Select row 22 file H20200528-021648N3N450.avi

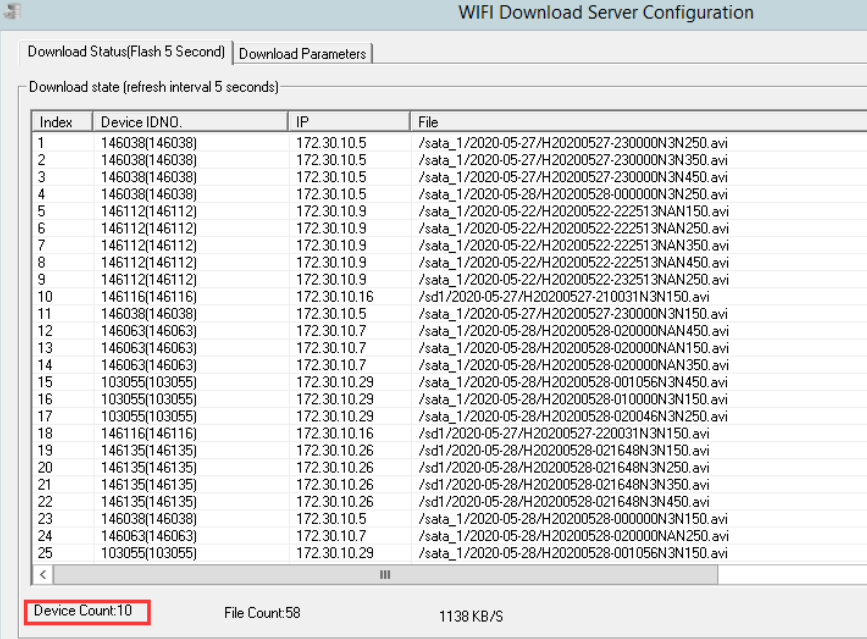(x=564, y=502)
